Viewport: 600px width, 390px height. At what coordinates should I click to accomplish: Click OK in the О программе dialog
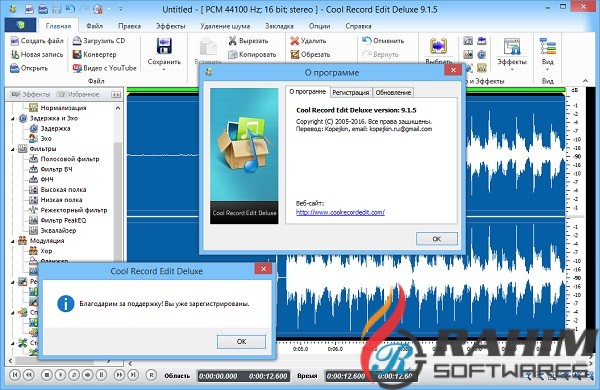tap(437, 239)
